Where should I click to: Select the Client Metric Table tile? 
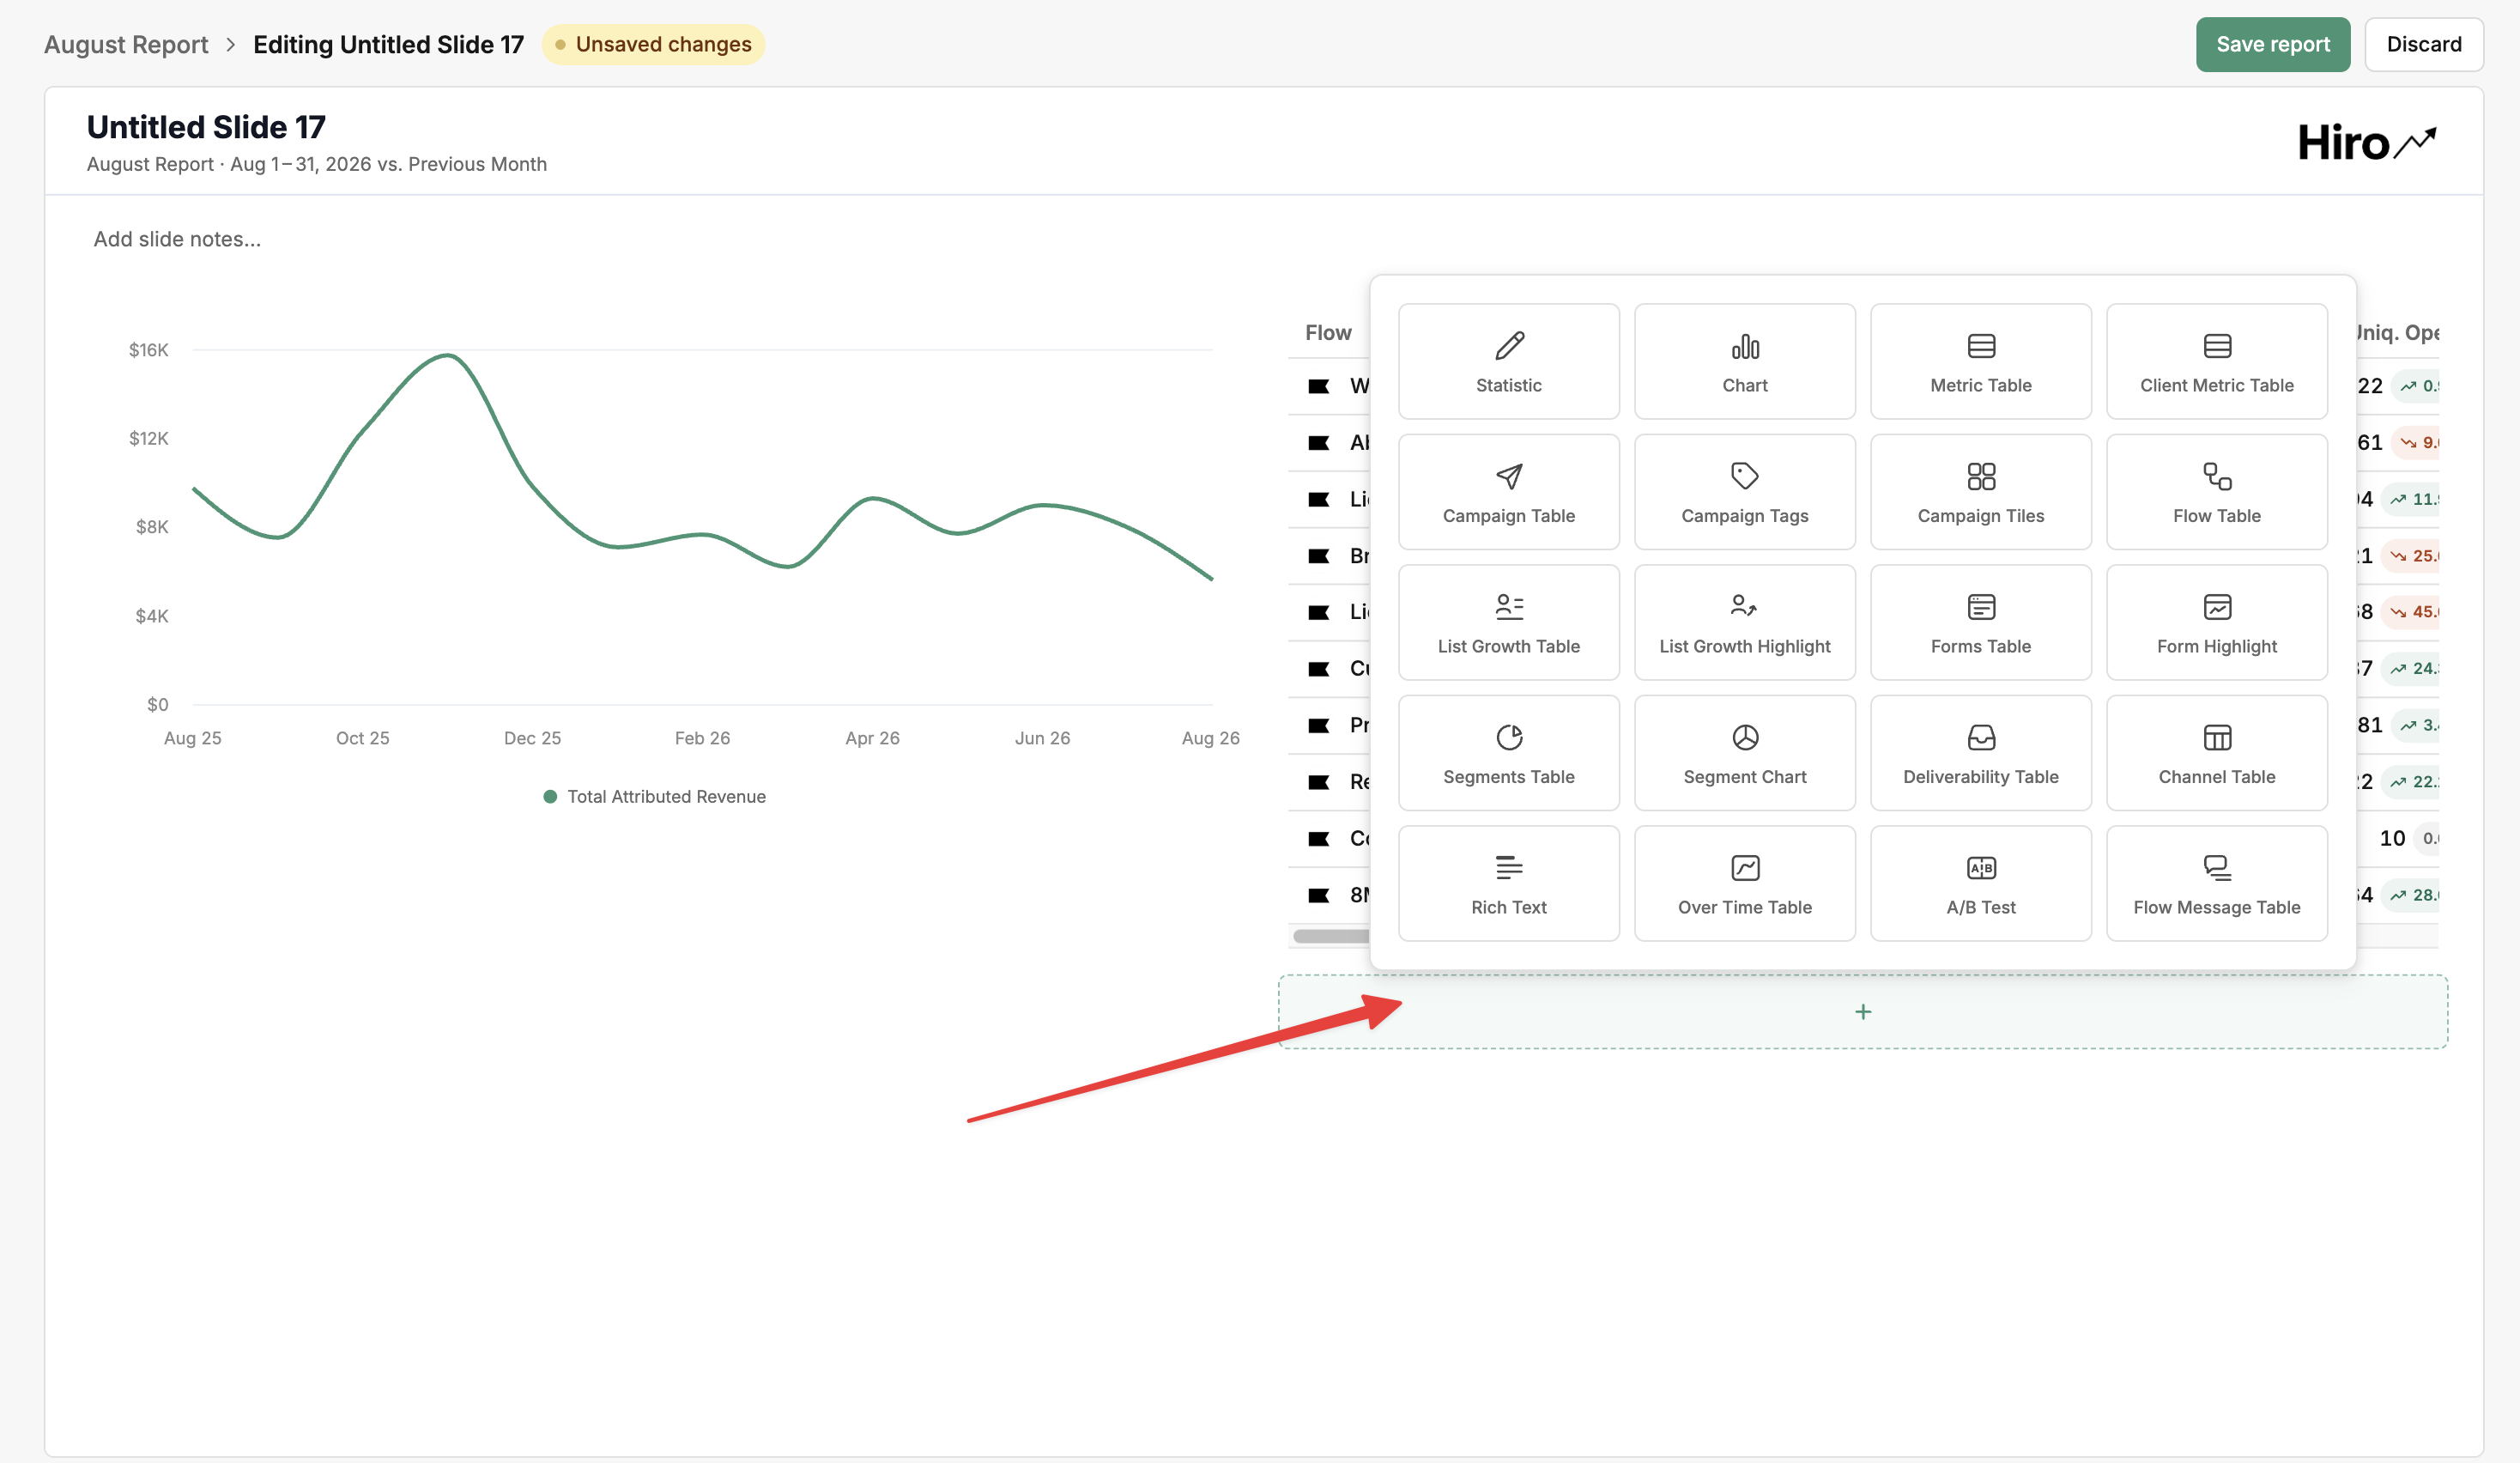2216,361
